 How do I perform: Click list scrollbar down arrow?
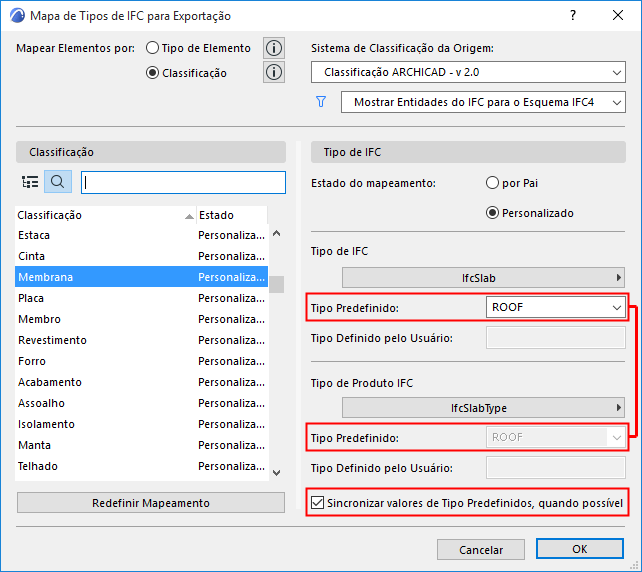click(277, 473)
